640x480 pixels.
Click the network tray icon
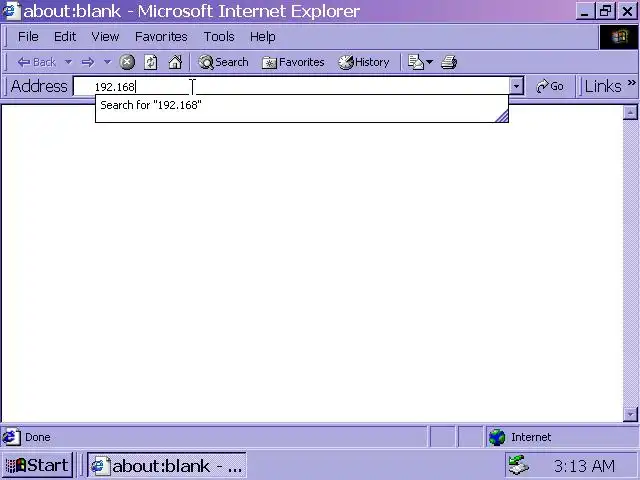pos(518,465)
